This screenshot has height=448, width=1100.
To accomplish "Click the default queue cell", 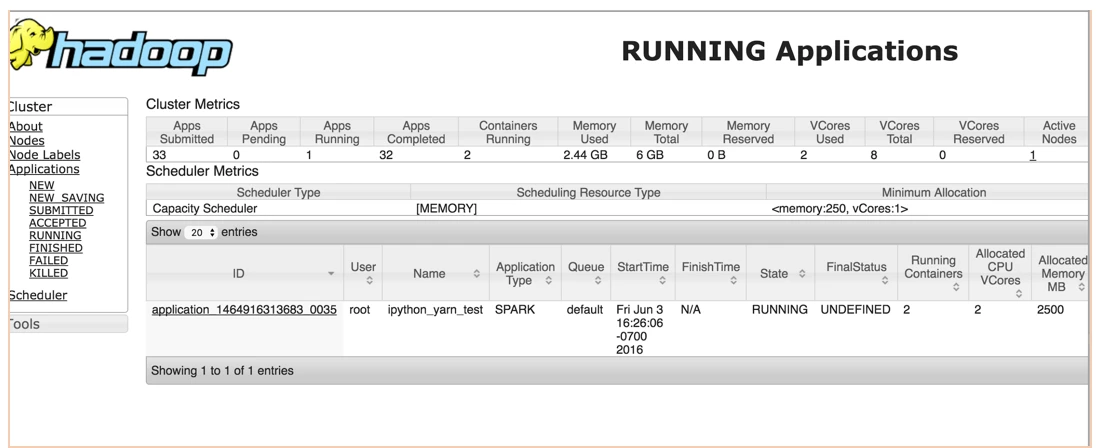I will (585, 310).
